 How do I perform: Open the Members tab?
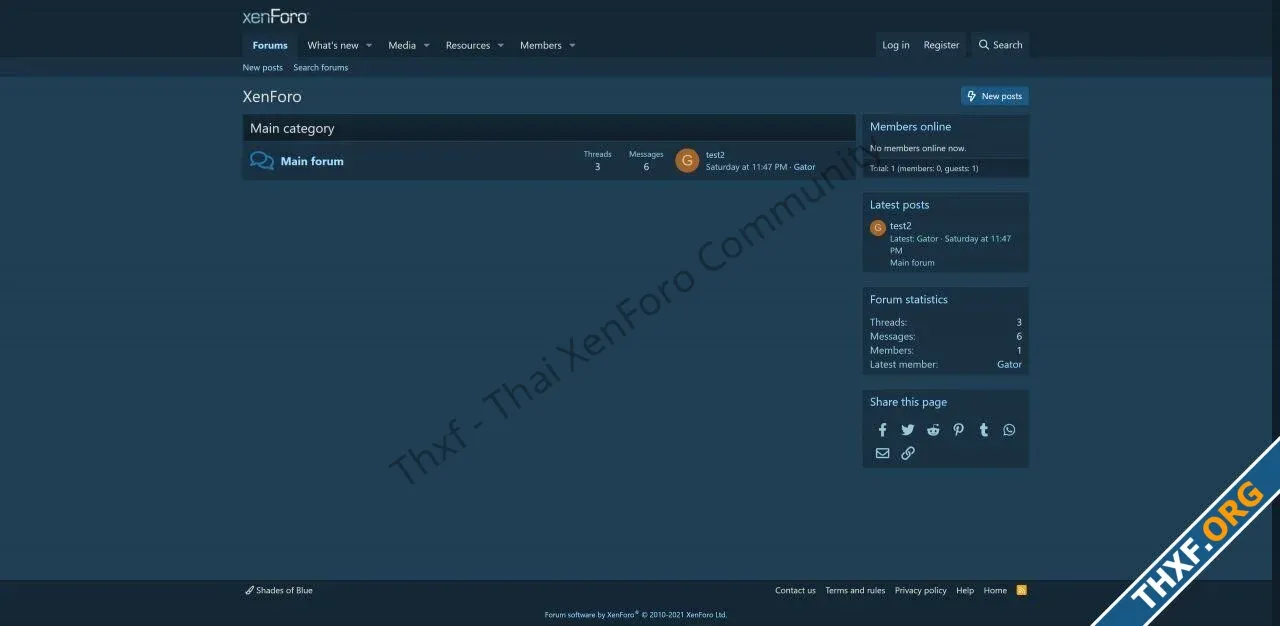(541, 45)
